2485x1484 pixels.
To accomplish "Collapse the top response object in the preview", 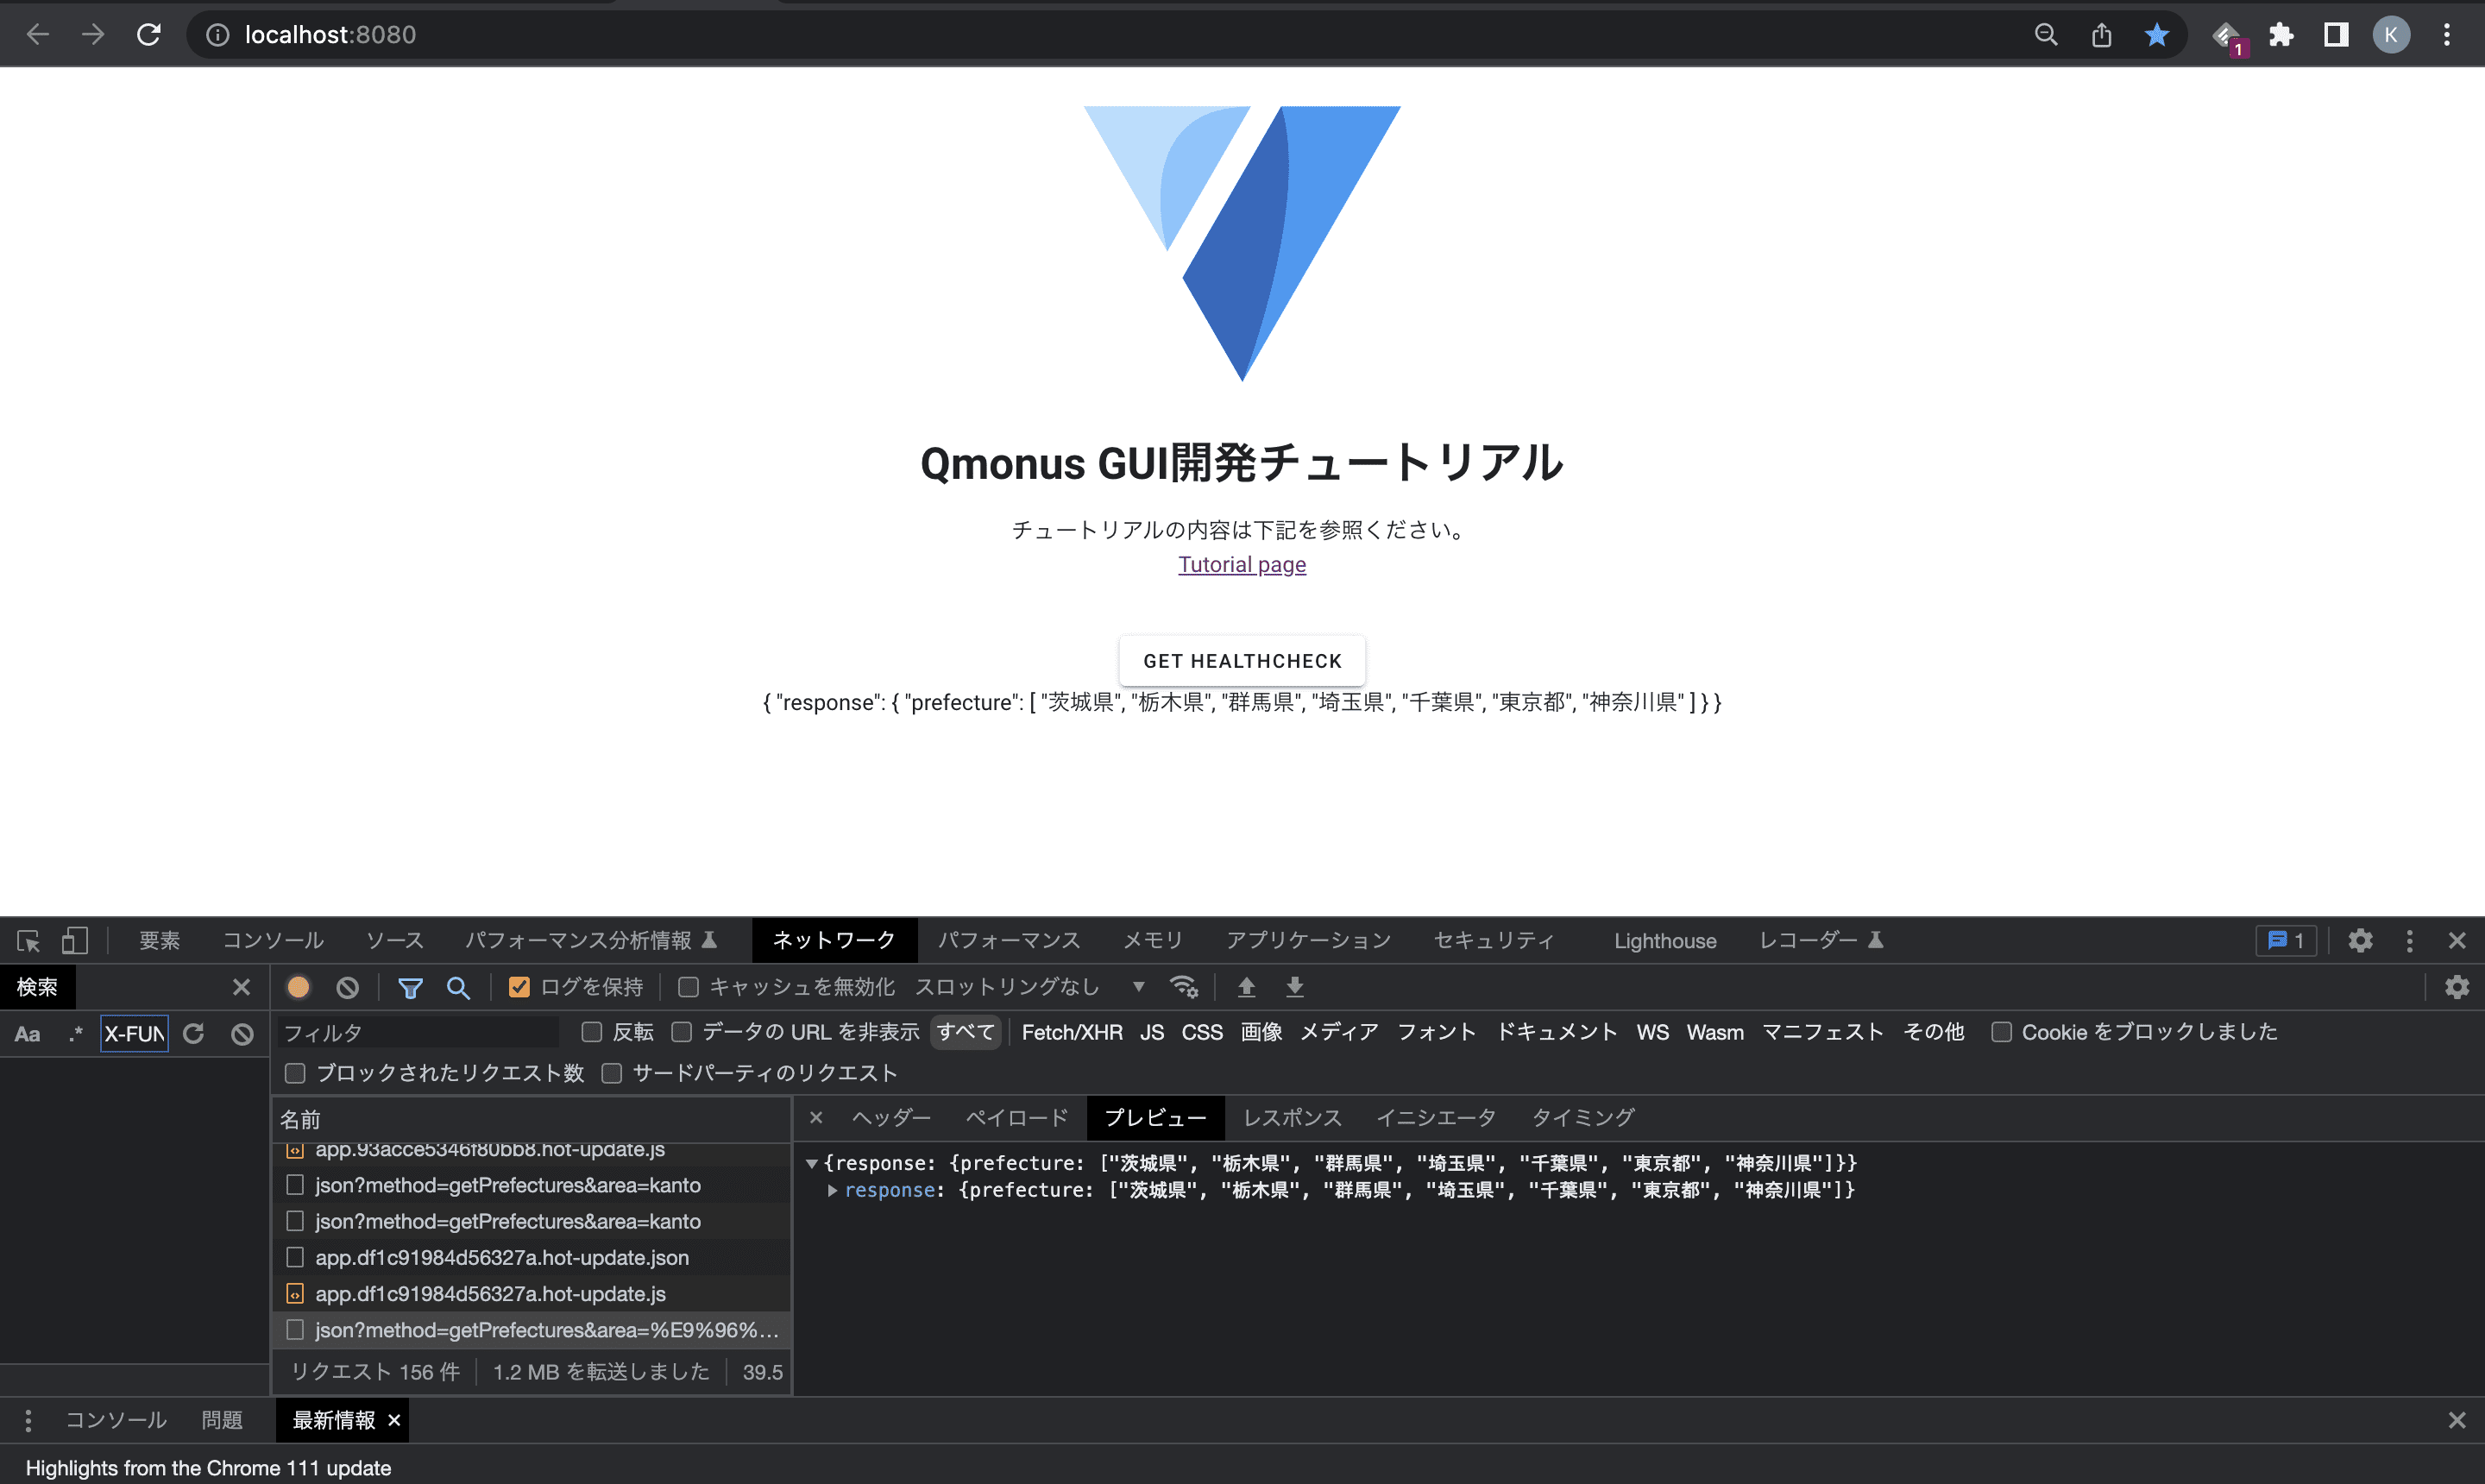I will tap(812, 1164).
